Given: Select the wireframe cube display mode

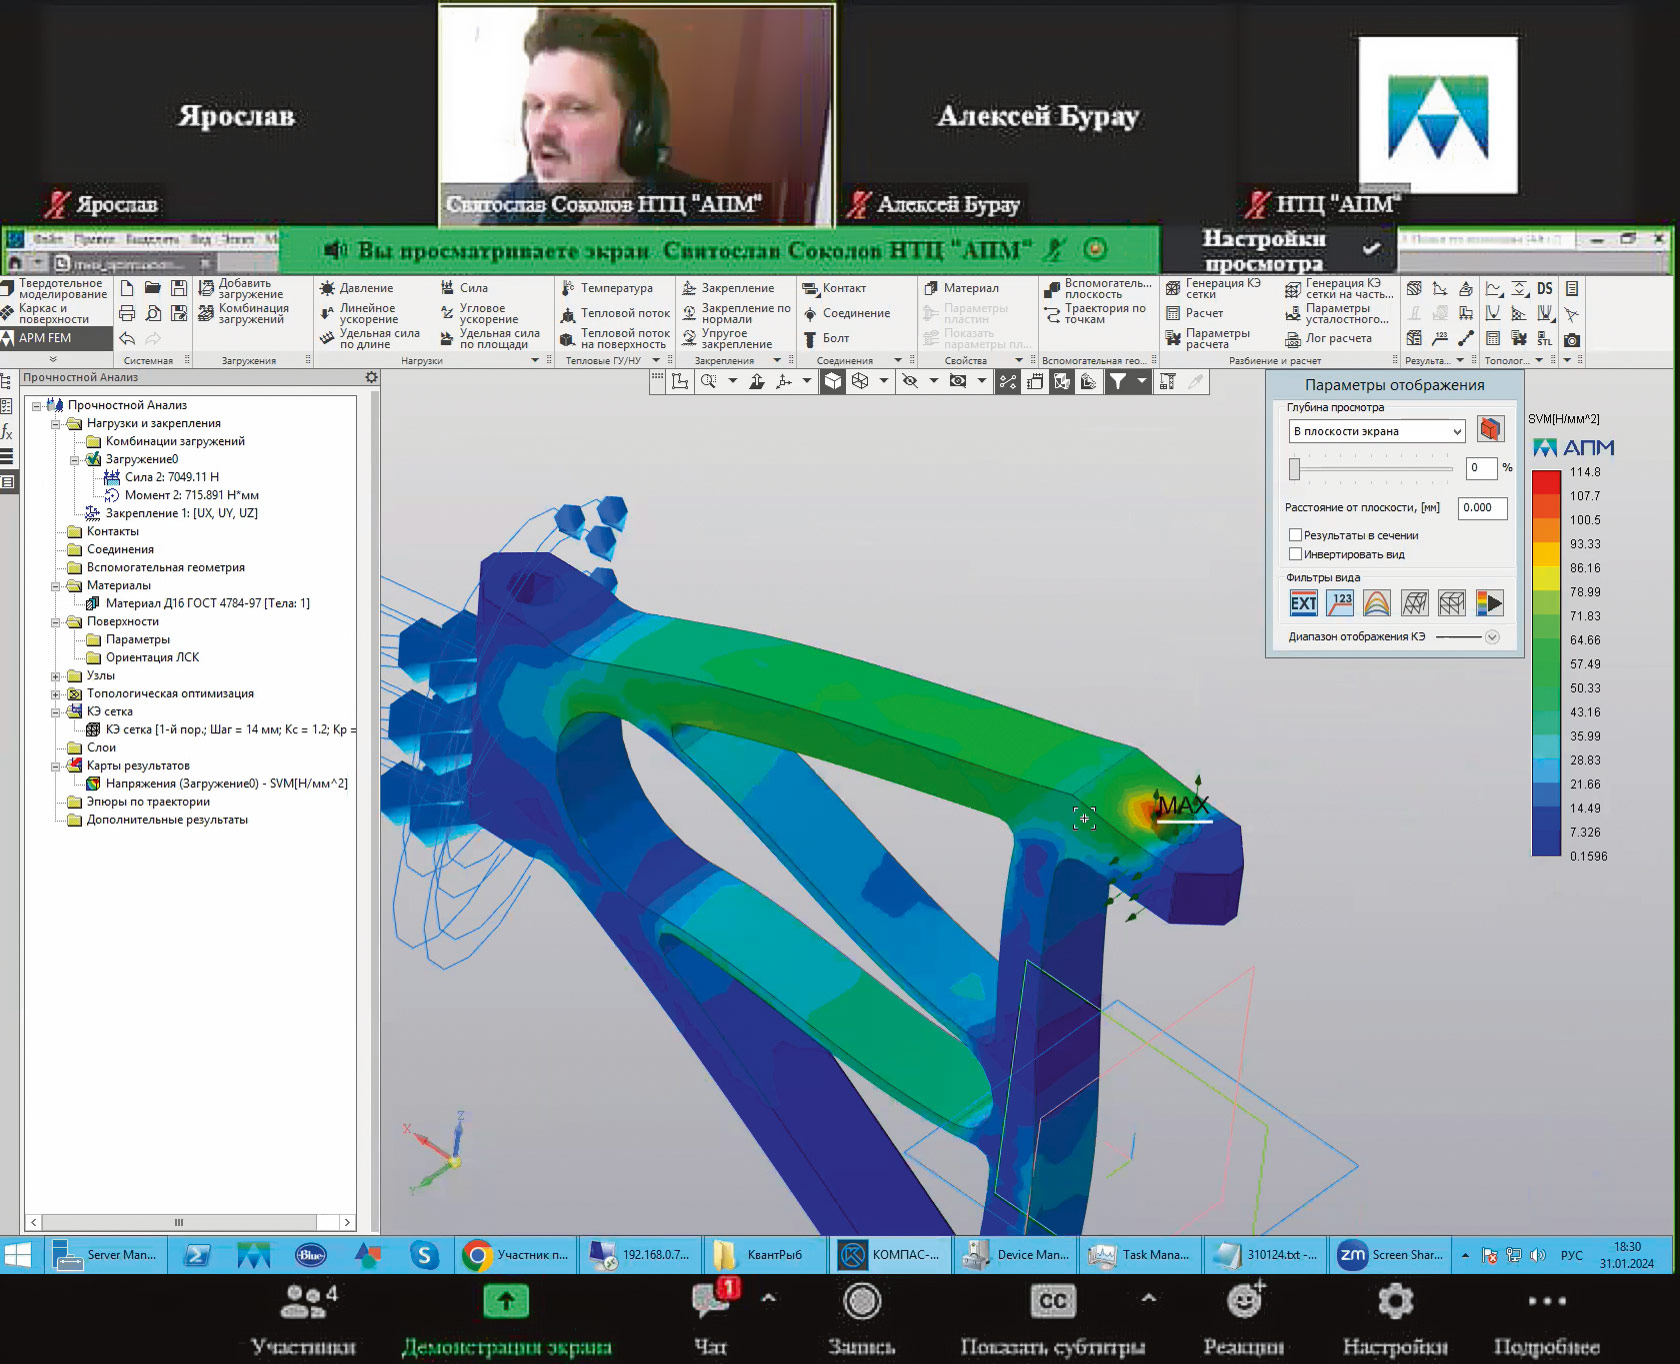Looking at the screenshot, I should 860,381.
